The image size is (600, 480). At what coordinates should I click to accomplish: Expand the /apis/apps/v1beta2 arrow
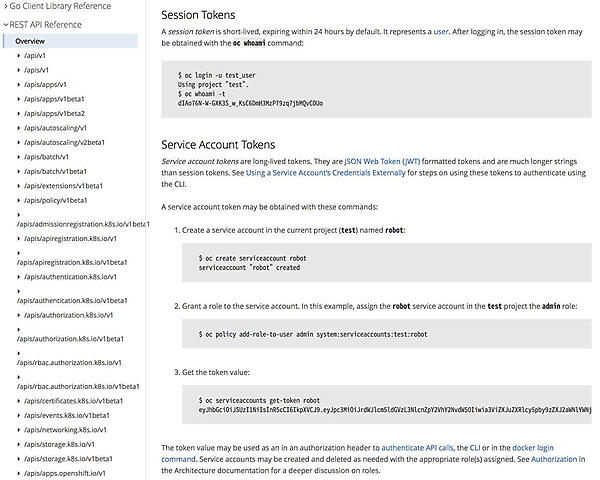click(19, 113)
